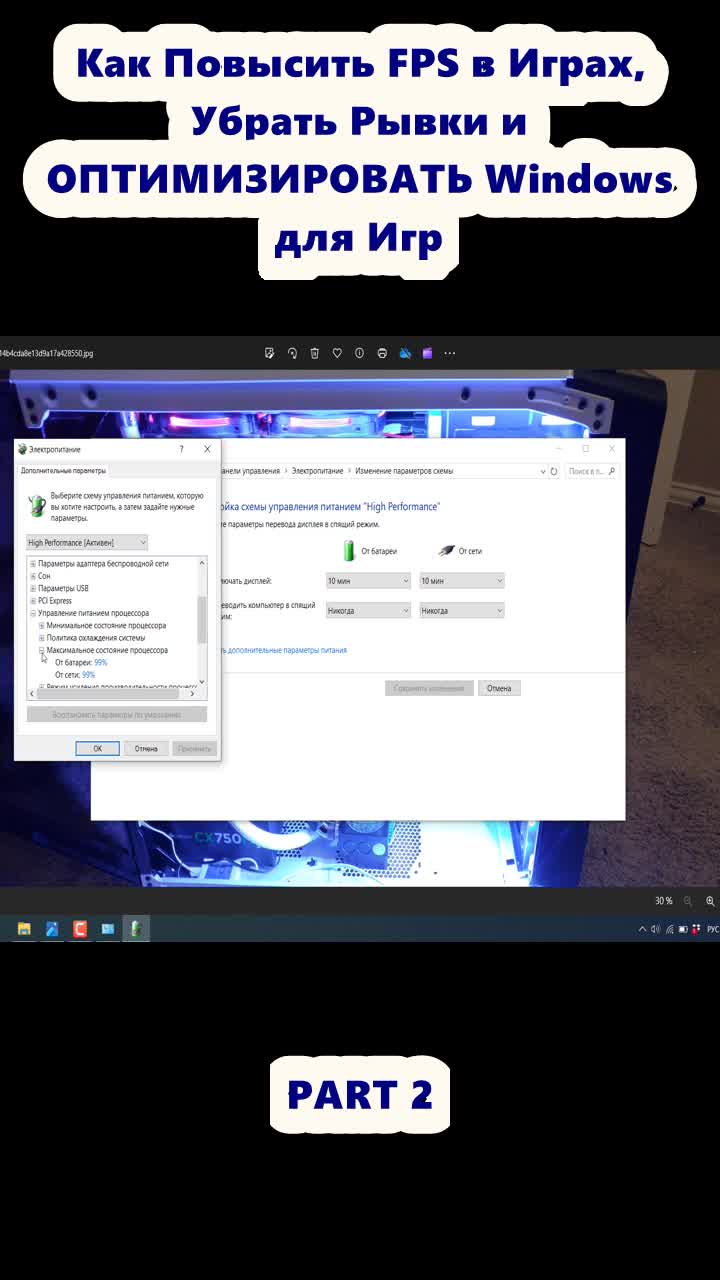This screenshot has height=1280, width=720.
Task: Print the image using the printer icon
Action: 382,353
